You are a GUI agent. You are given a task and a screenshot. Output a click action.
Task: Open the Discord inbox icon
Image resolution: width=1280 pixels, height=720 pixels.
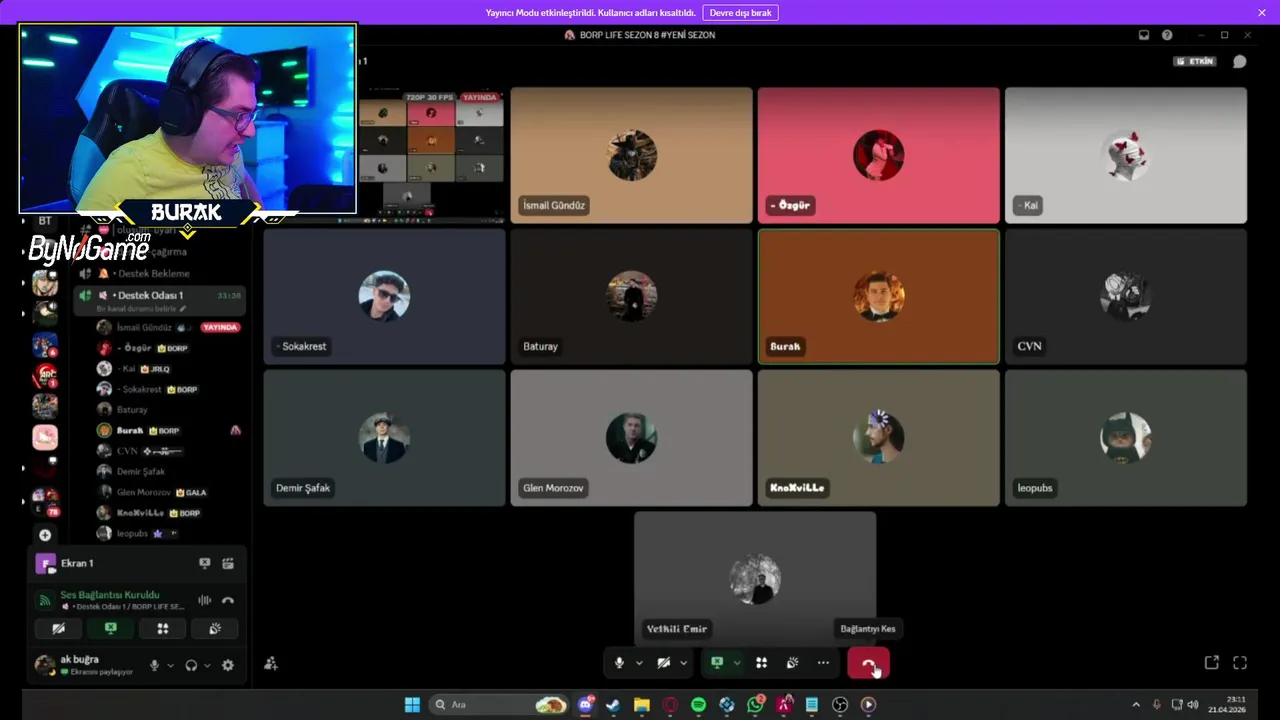(1144, 35)
